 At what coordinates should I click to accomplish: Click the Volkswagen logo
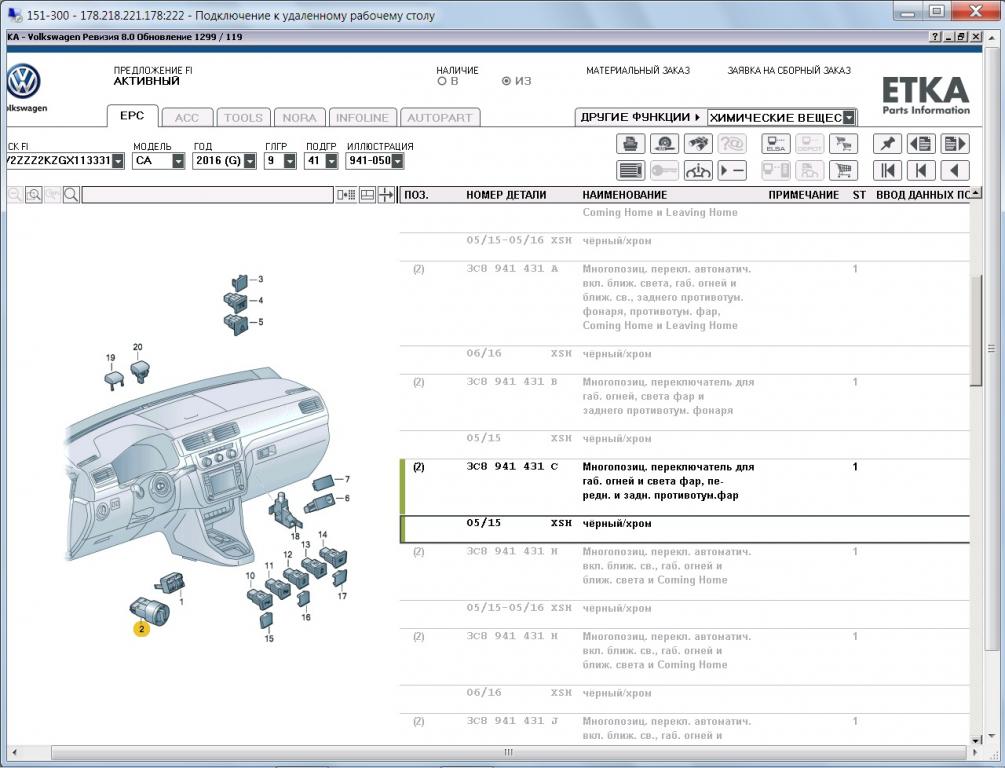coord(24,81)
